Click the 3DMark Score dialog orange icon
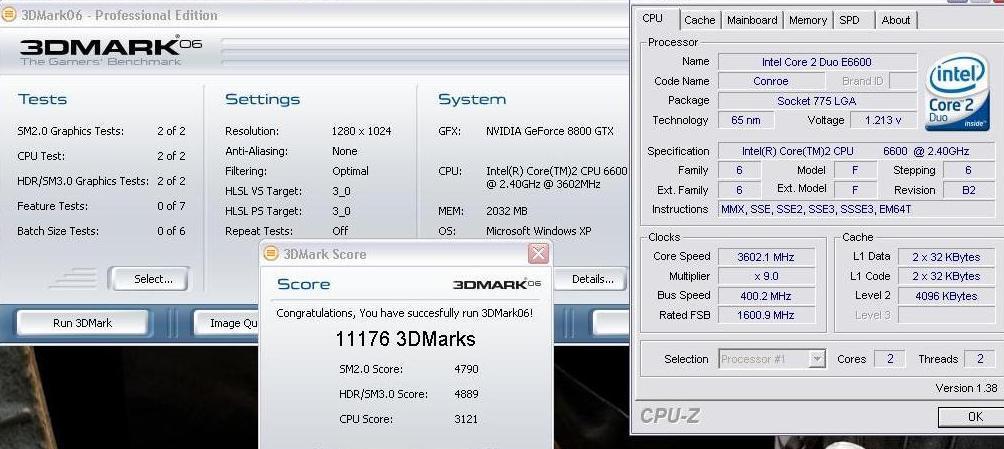 pos(271,254)
